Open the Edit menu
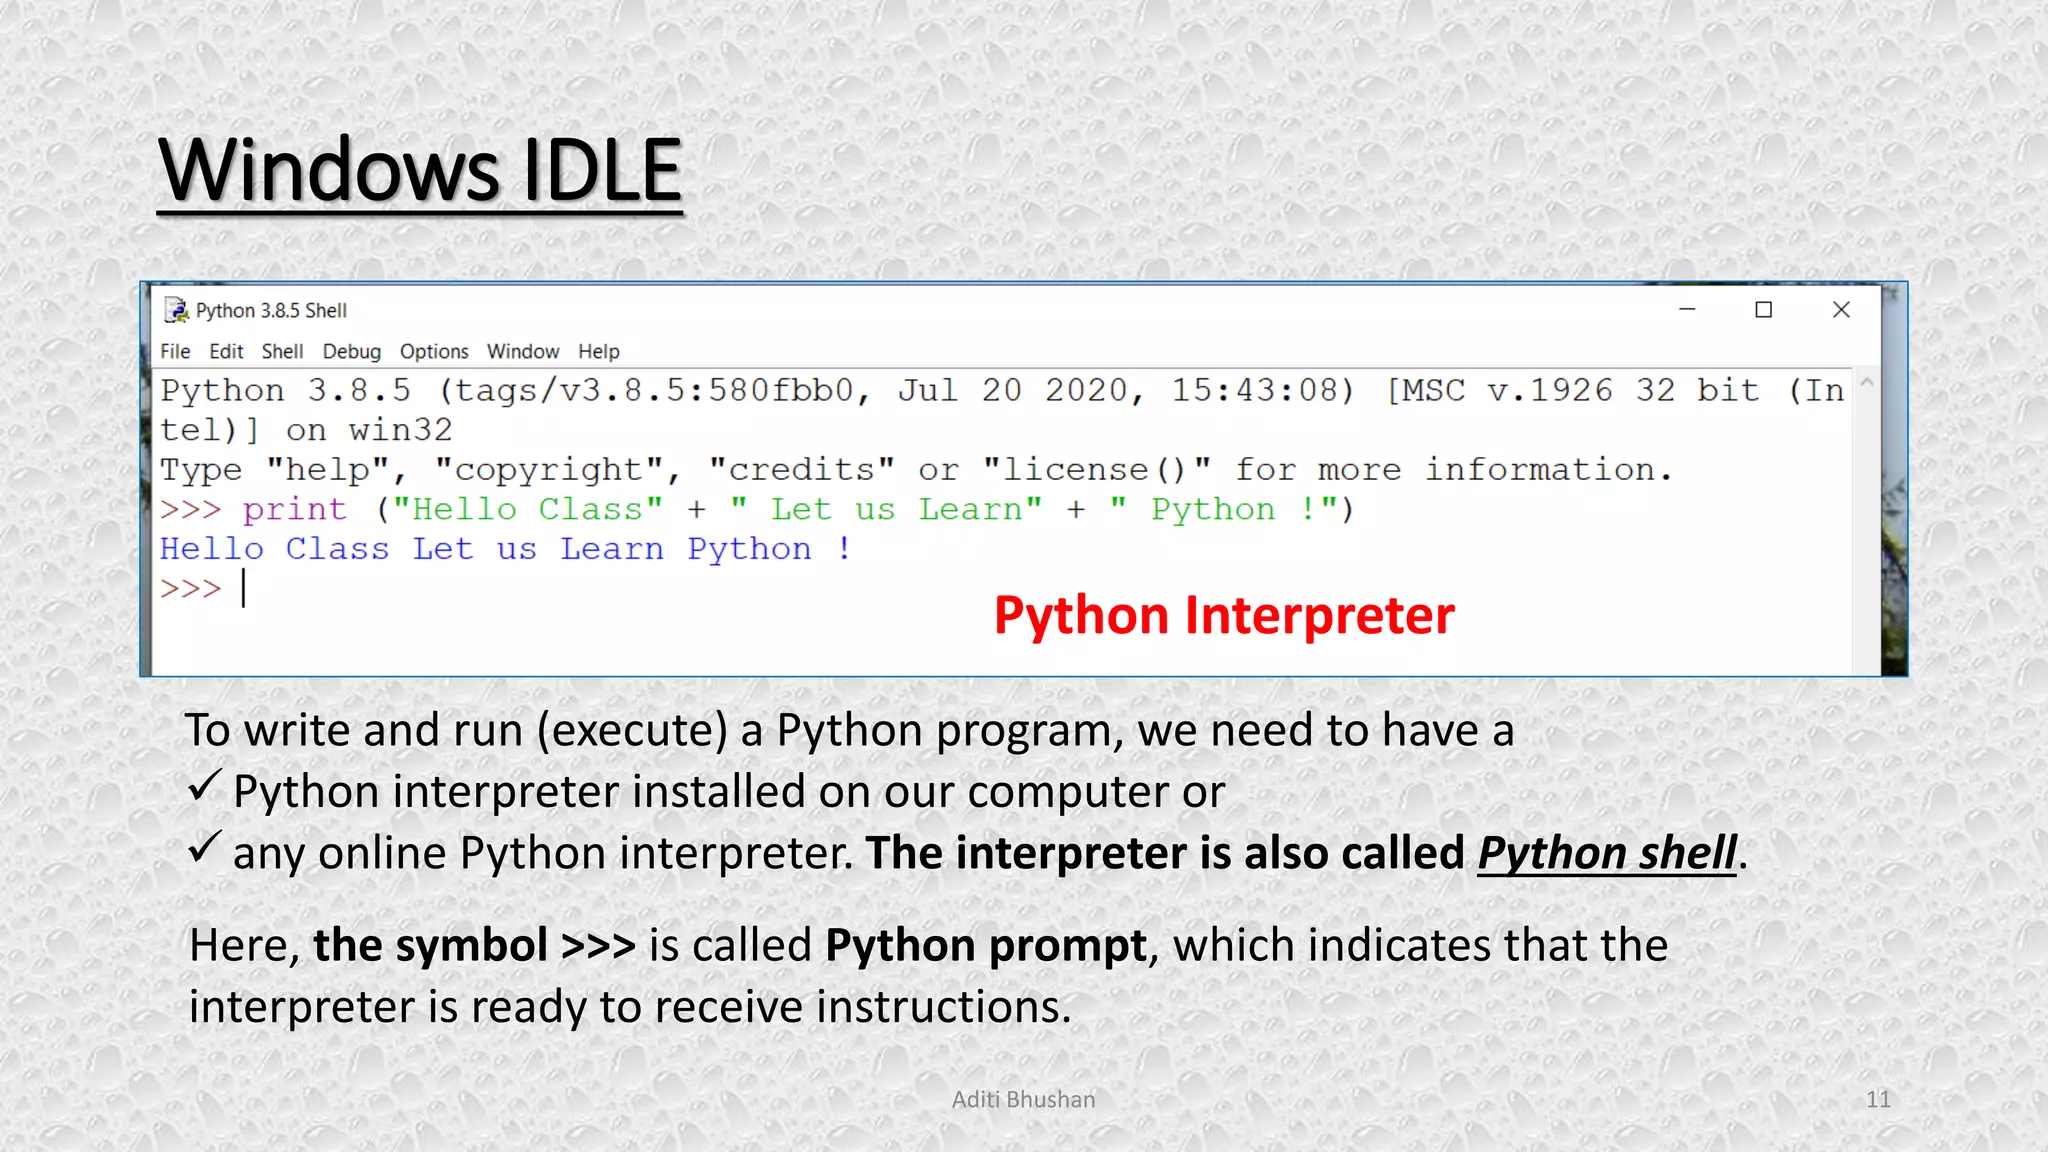The height and width of the screenshot is (1152, 2048). click(x=226, y=352)
